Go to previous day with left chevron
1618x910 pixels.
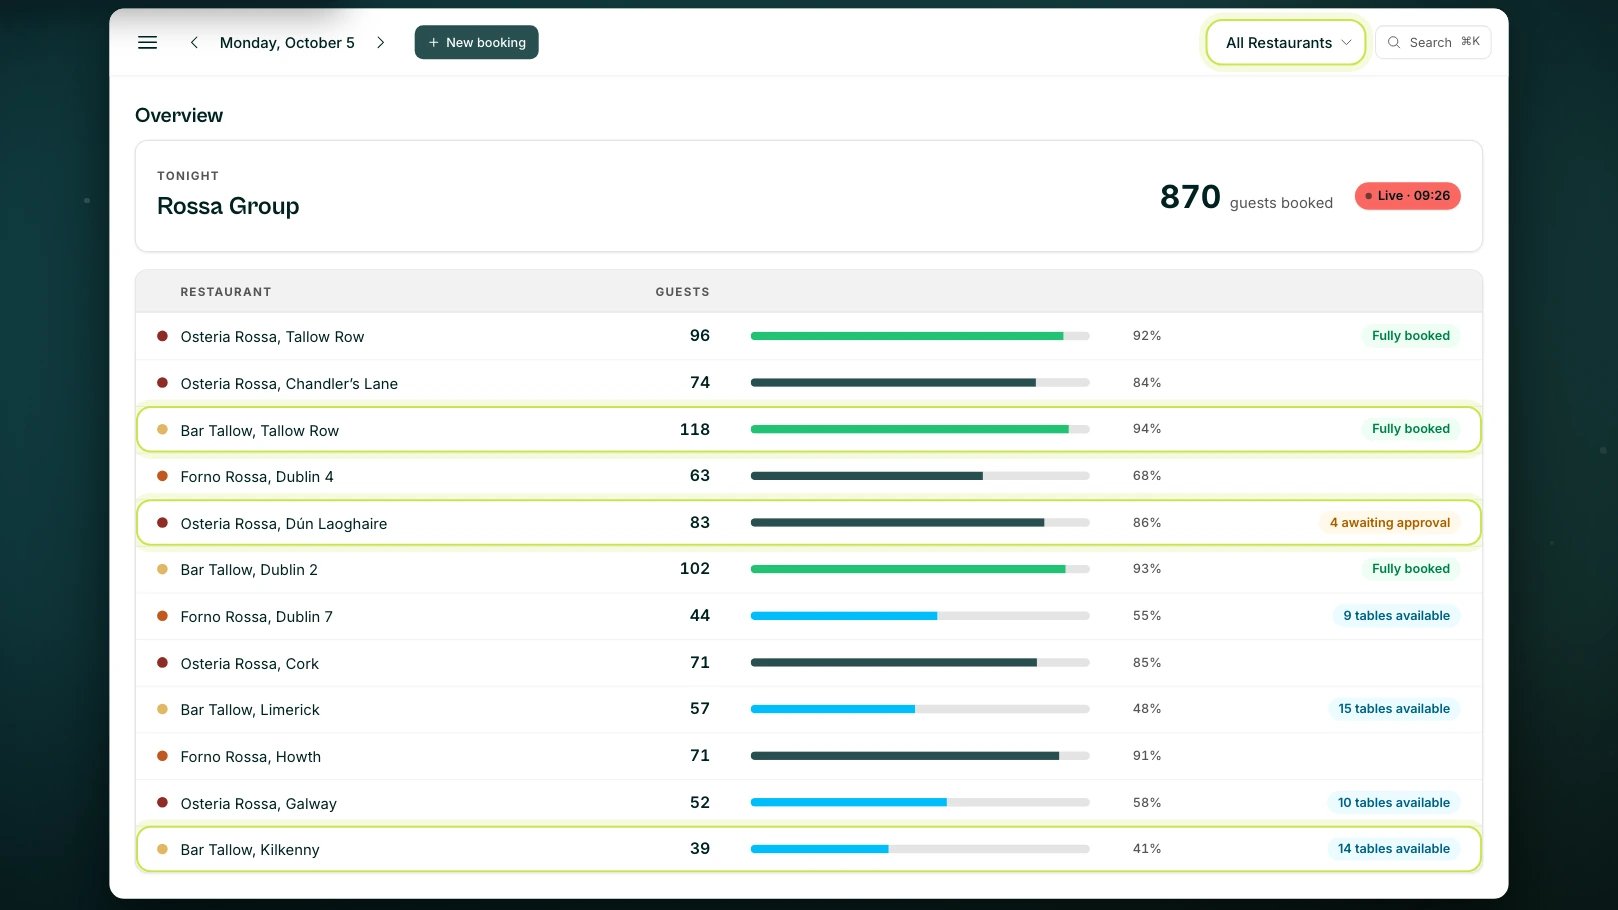point(194,43)
